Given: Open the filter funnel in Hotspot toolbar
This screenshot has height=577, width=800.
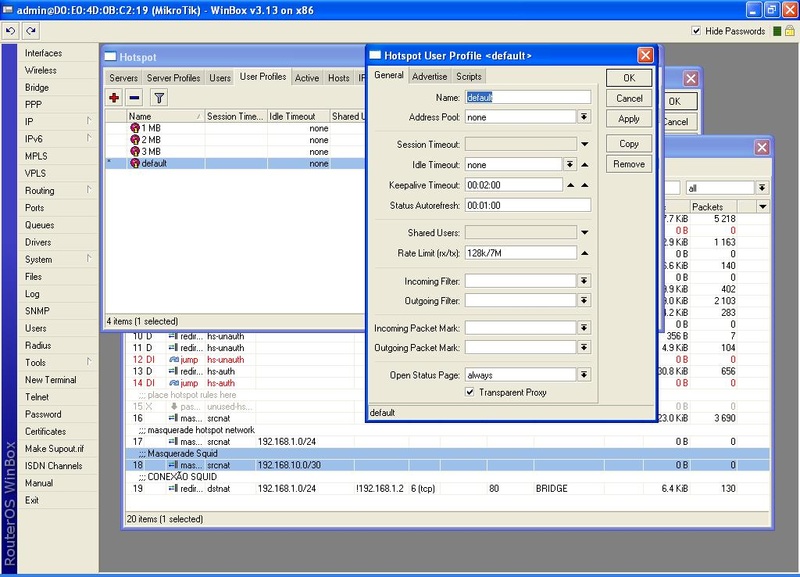Looking at the screenshot, I should 159,97.
